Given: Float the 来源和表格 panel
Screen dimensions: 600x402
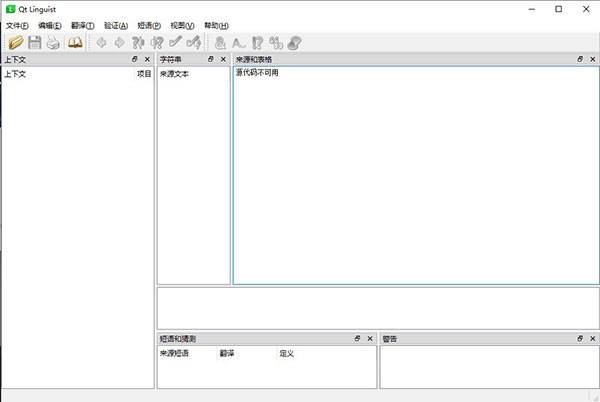Looking at the screenshot, I should pyautogui.click(x=580, y=59).
